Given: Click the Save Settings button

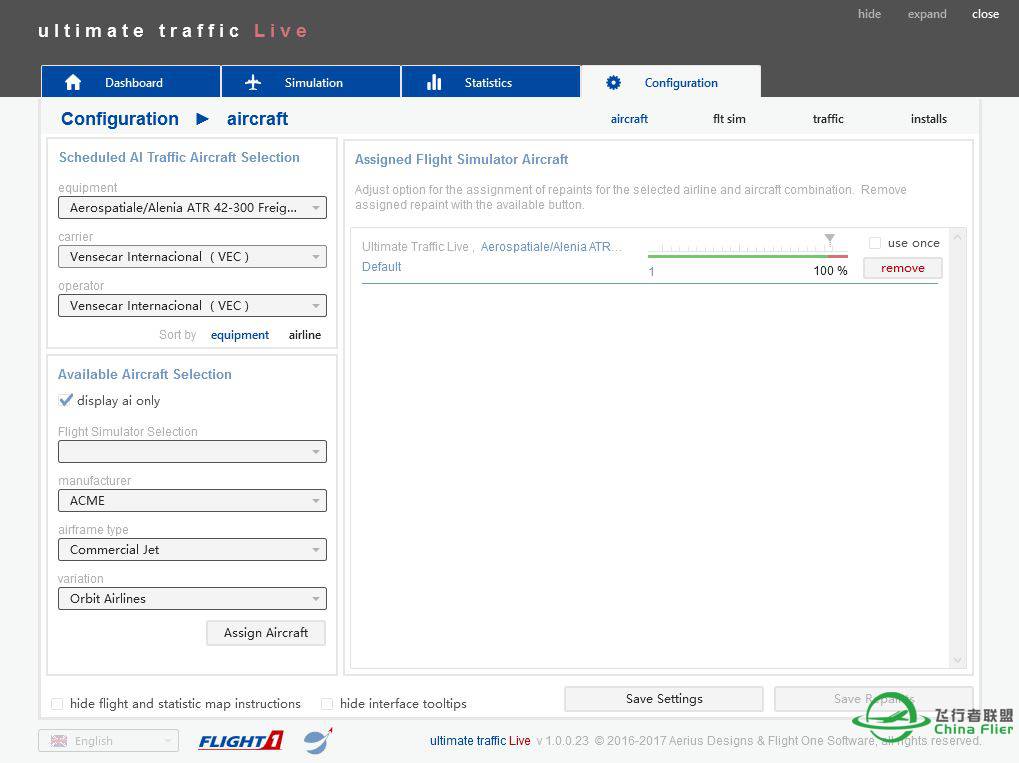Looking at the screenshot, I should point(664,699).
